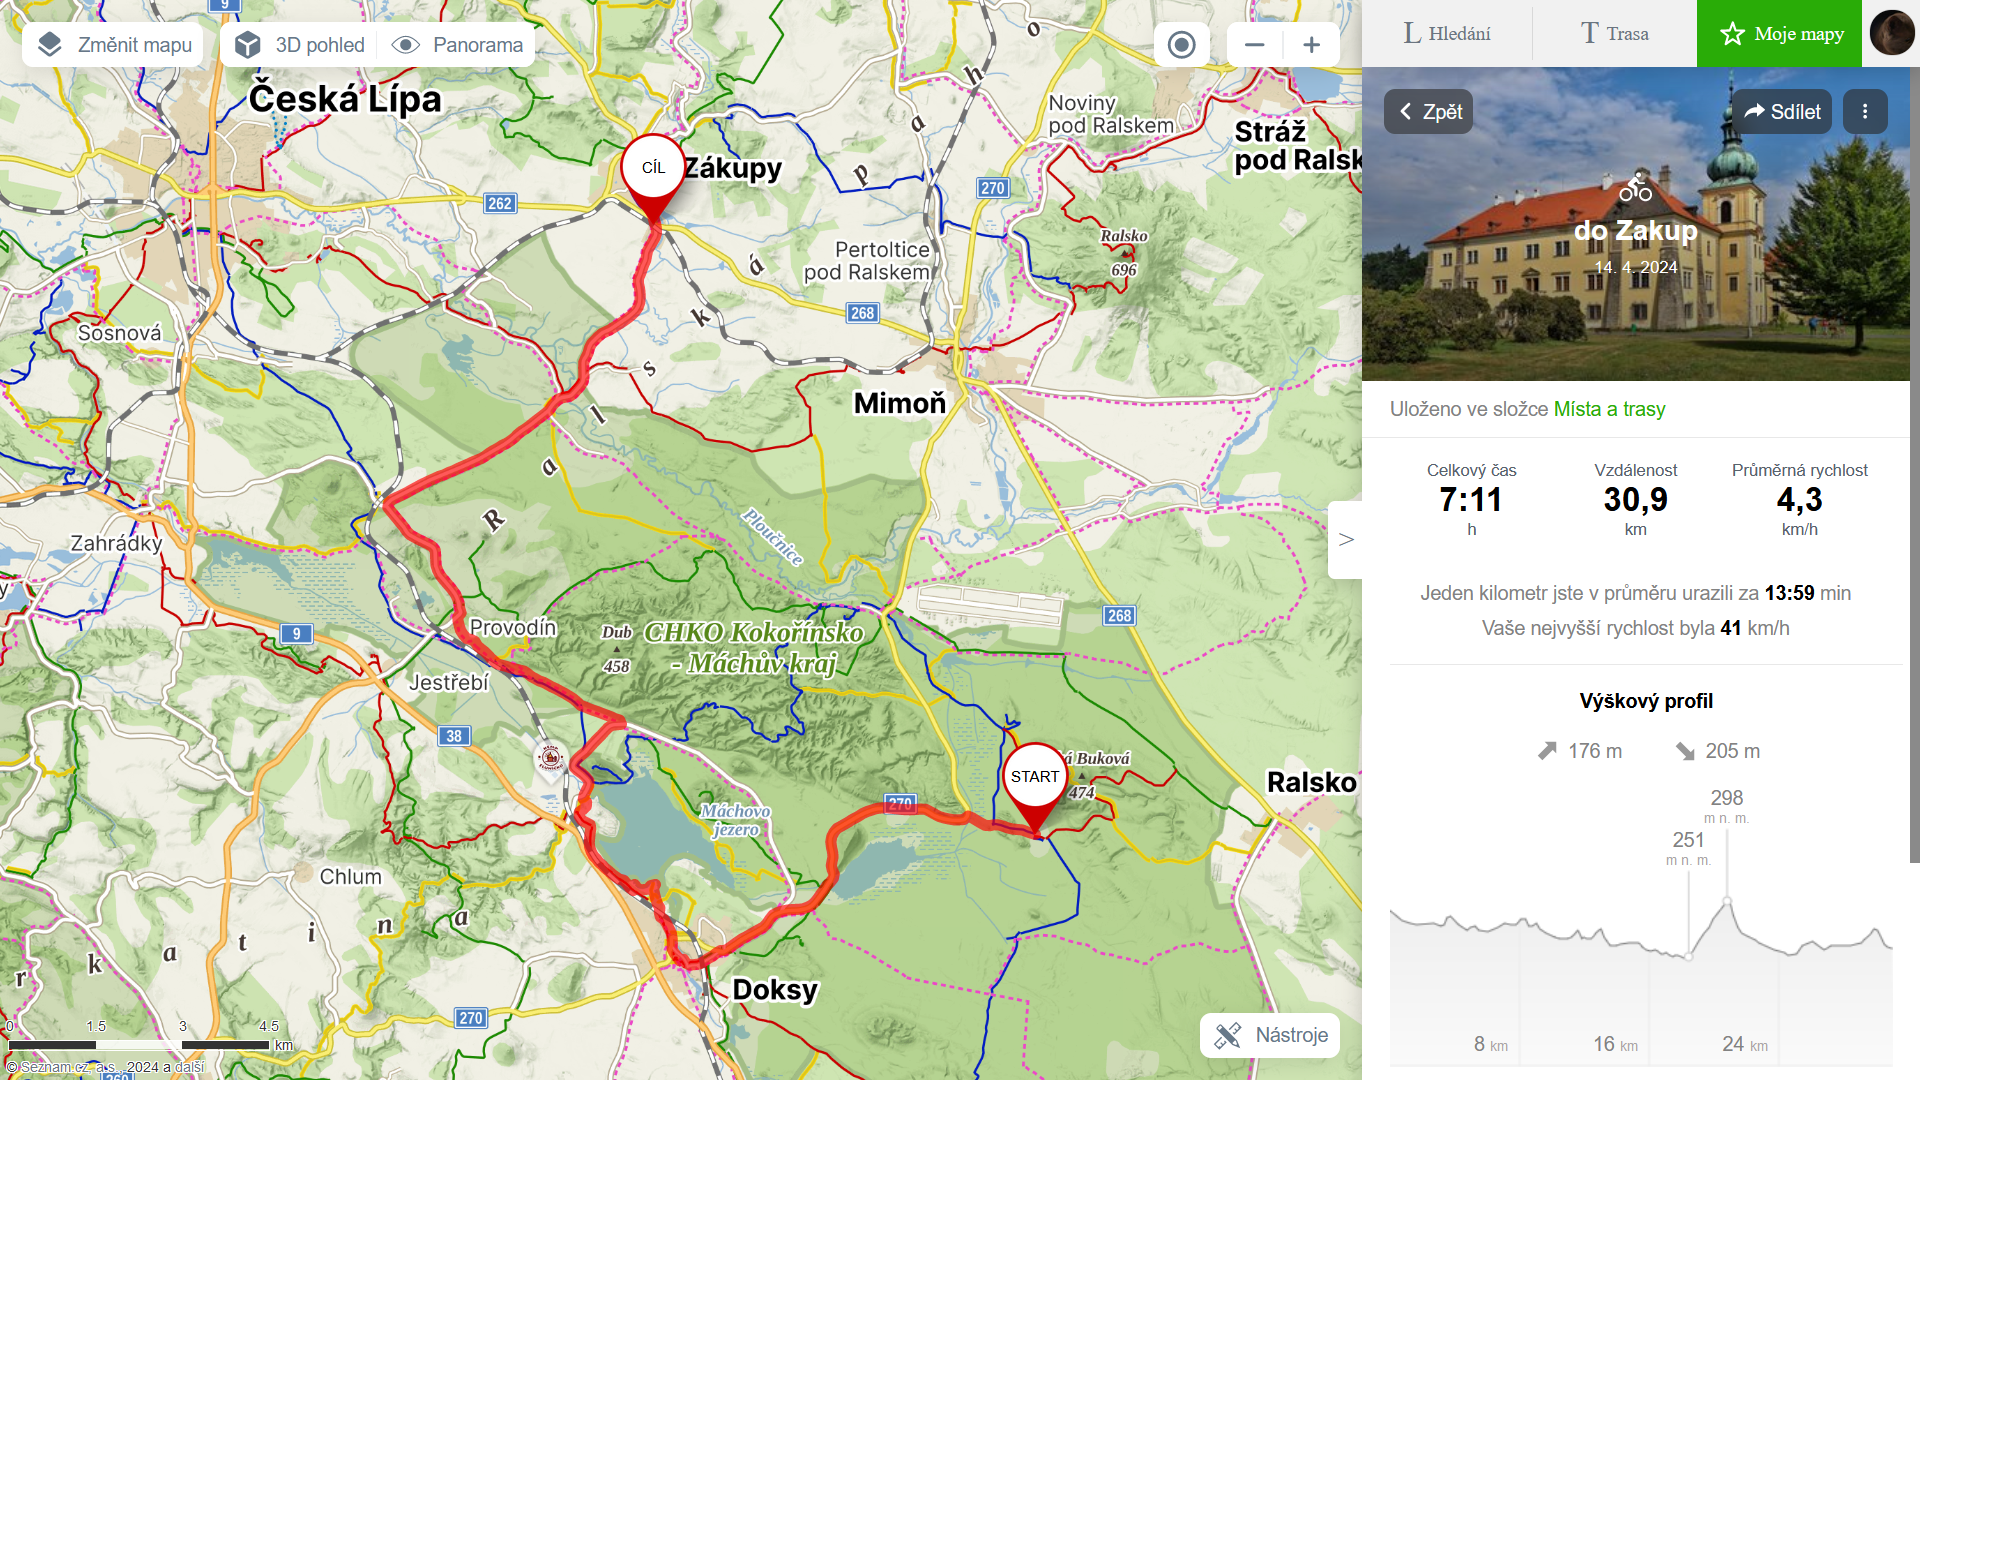Select the Moje mapy tab
This screenshot has height=1548, width=2004.
coord(1779,33)
